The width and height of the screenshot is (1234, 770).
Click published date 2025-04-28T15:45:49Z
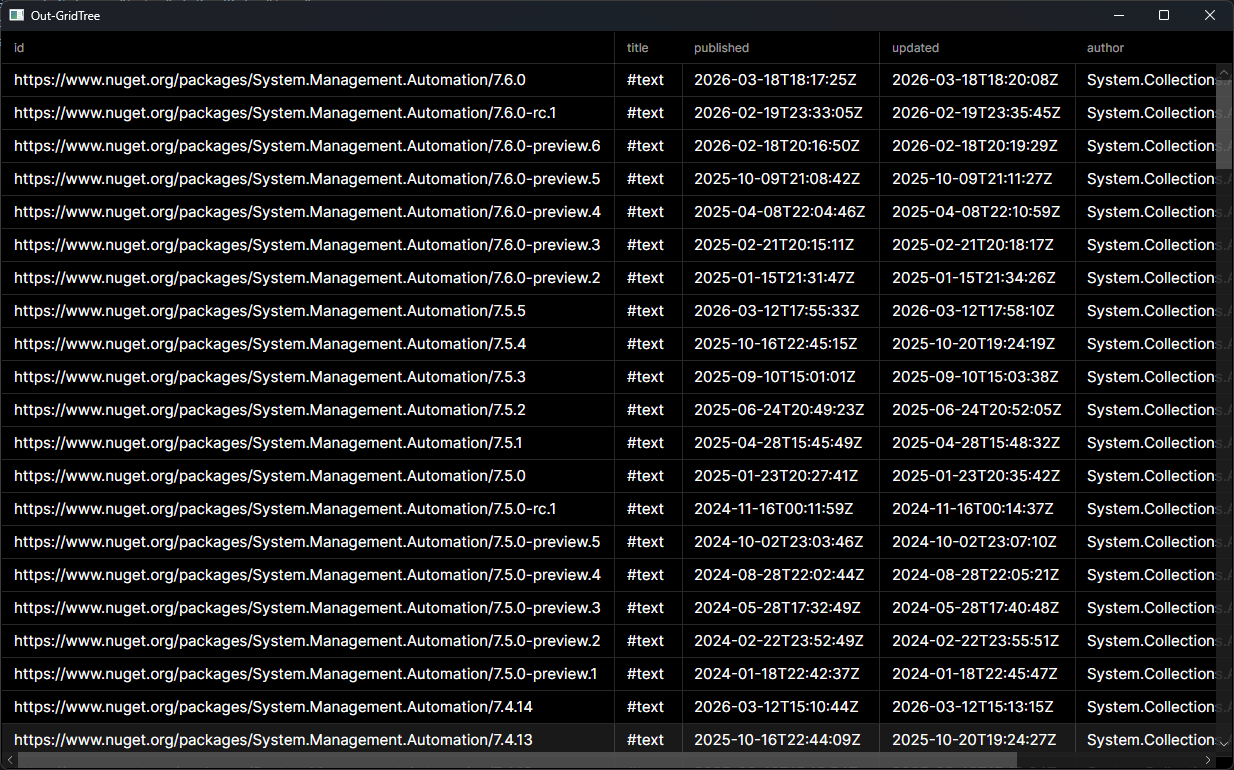click(x=776, y=443)
